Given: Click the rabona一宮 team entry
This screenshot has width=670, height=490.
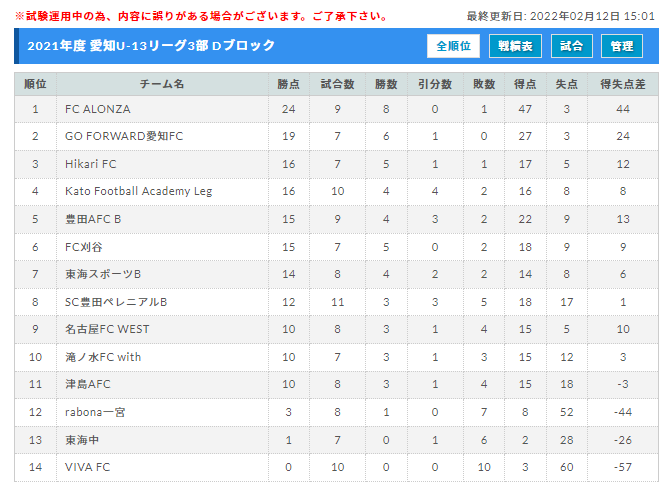Looking at the screenshot, I should pyautogui.click(x=95, y=412).
